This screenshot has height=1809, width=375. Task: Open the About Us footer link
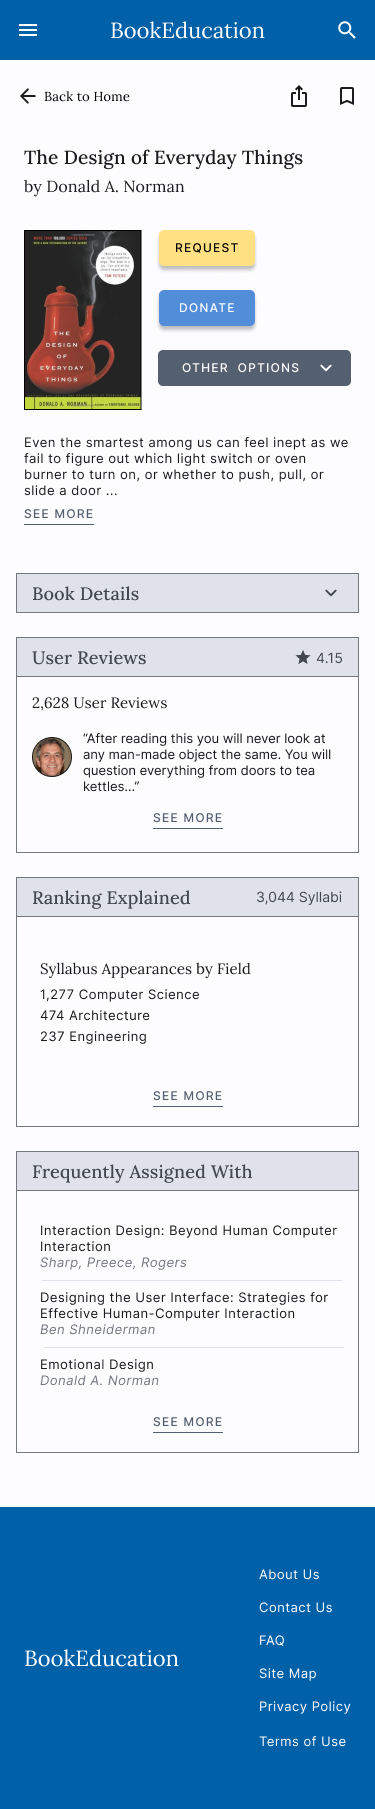tap(289, 1574)
